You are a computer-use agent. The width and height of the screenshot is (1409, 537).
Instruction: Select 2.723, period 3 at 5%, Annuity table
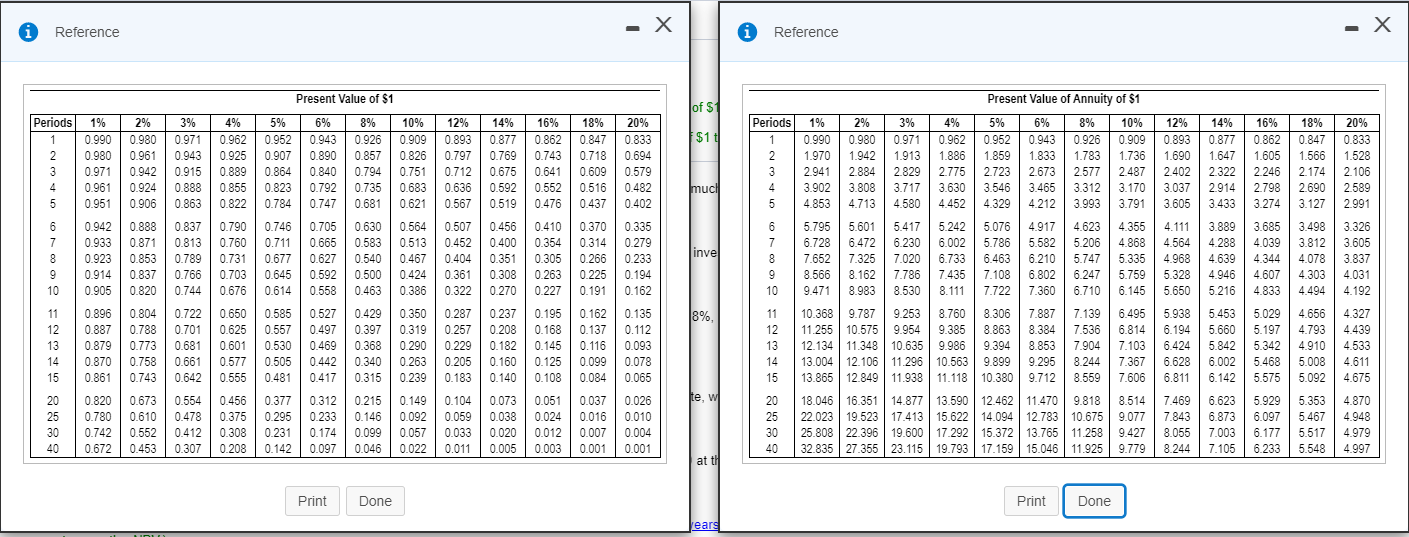(x=997, y=173)
